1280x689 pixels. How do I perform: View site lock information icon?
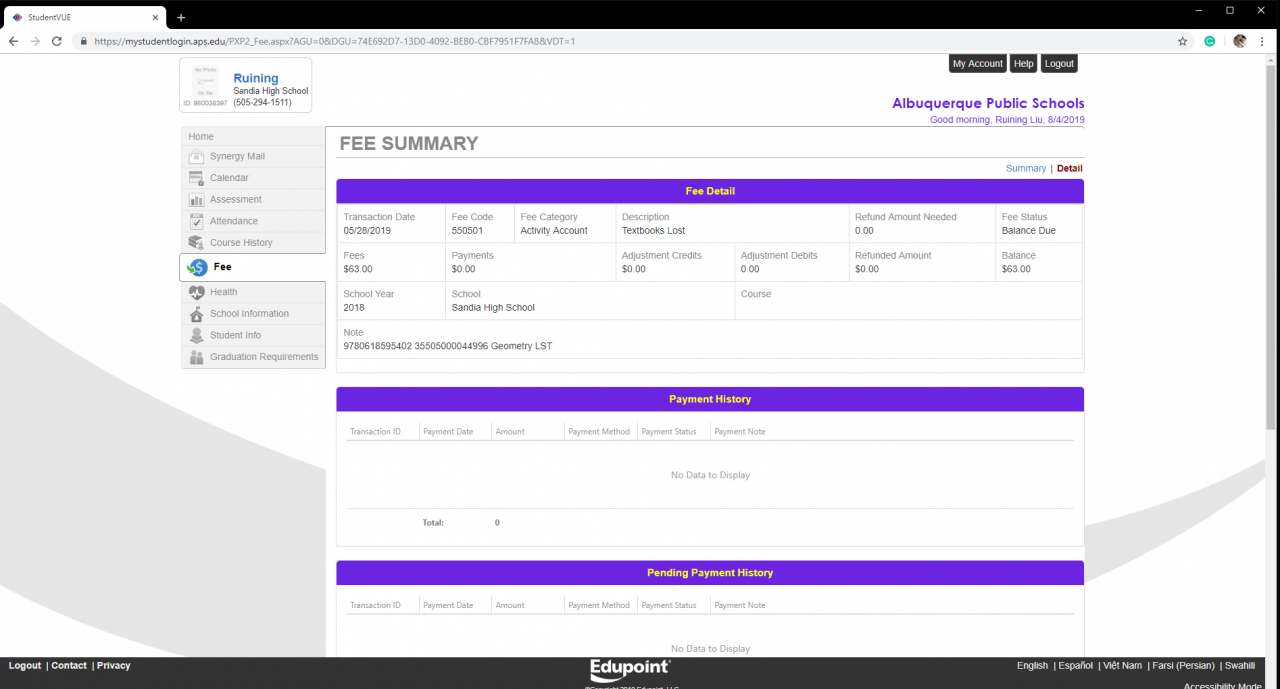(83, 41)
